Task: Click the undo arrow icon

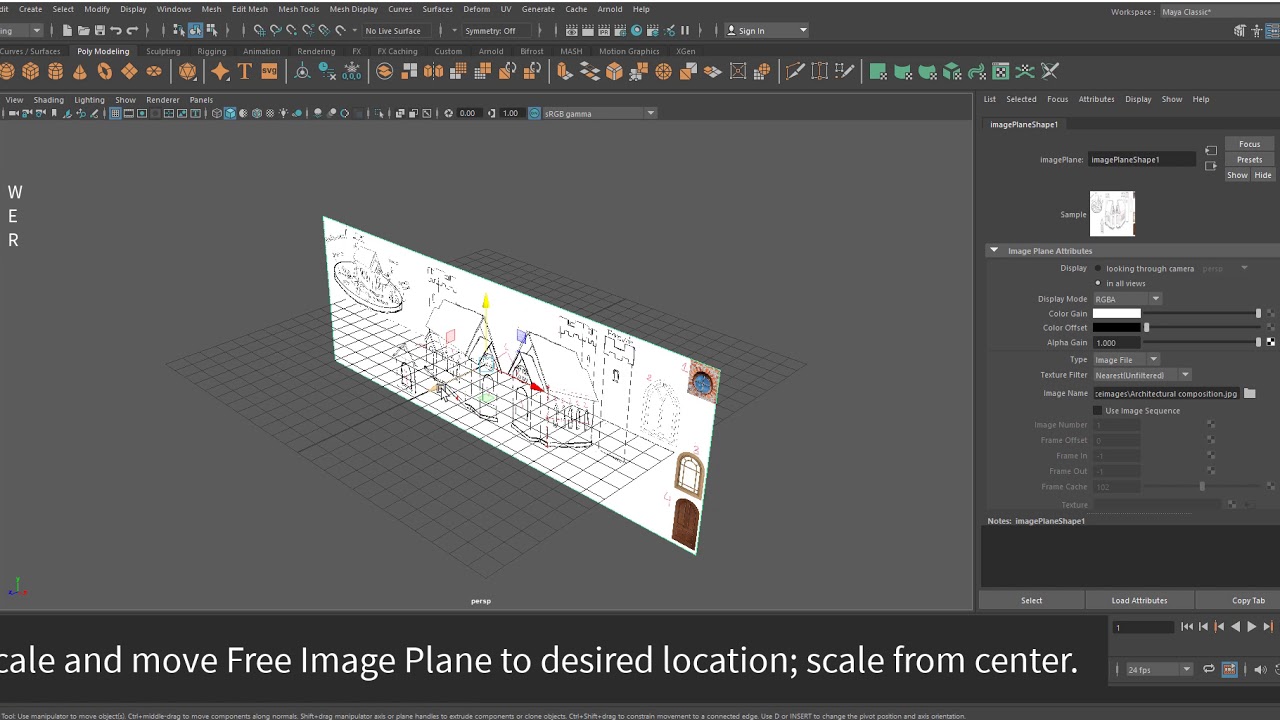Action: coord(116,31)
